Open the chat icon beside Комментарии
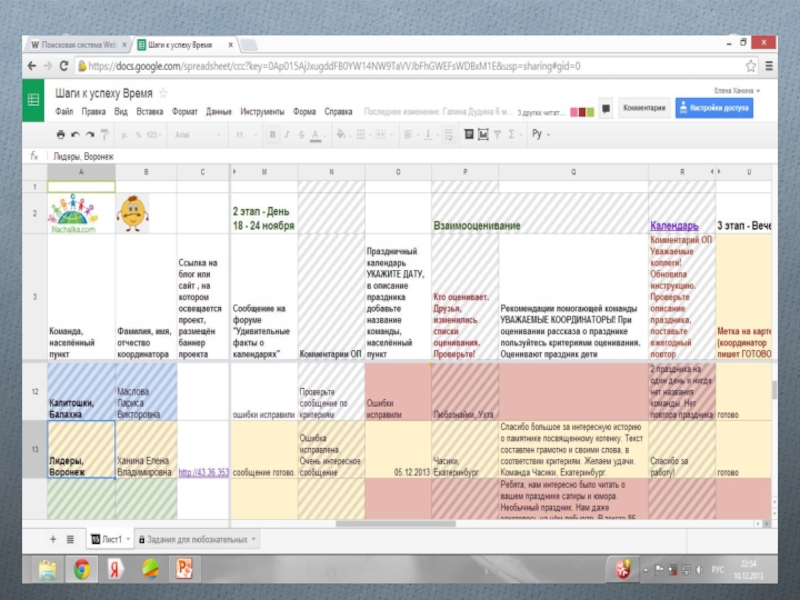 click(605, 108)
